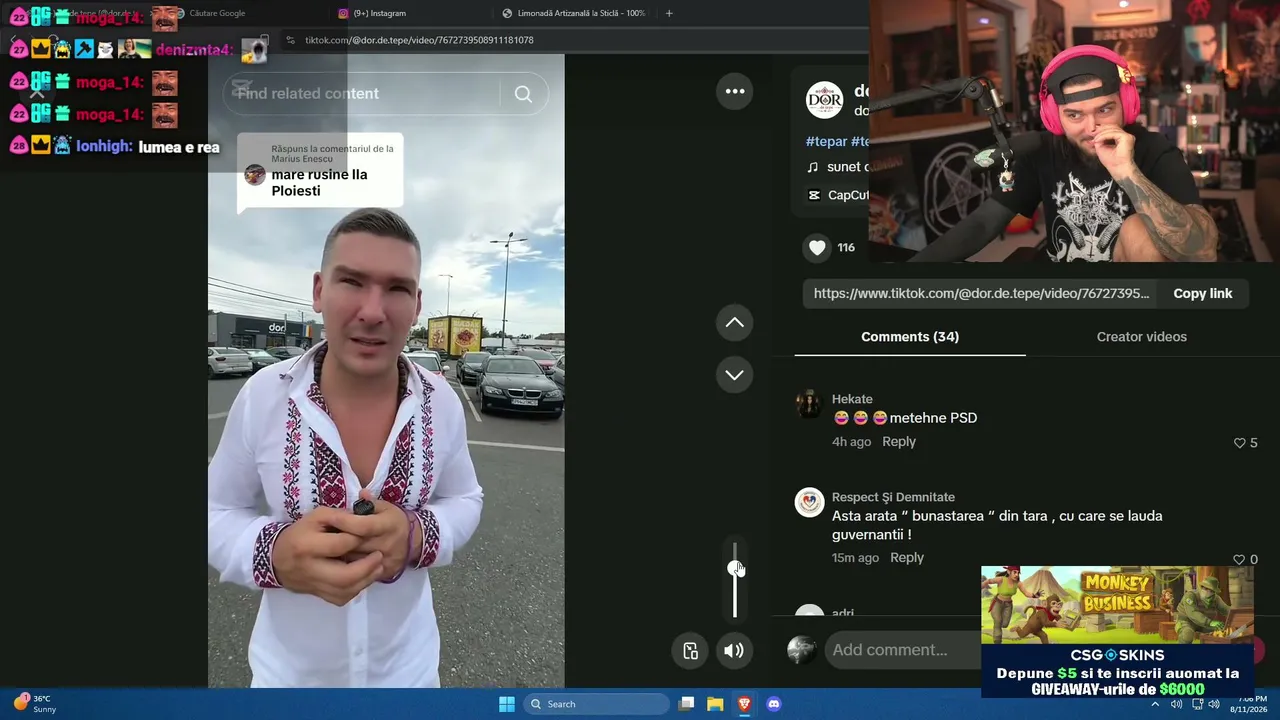Open the CapCut icon link
The width and height of the screenshot is (1280, 720).
pos(814,195)
